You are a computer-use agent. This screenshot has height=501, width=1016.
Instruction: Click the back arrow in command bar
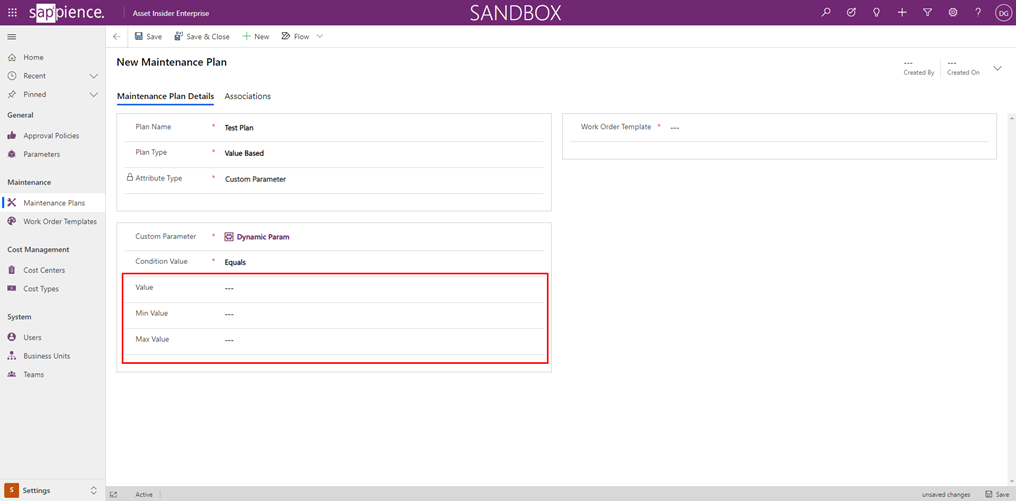pos(116,36)
